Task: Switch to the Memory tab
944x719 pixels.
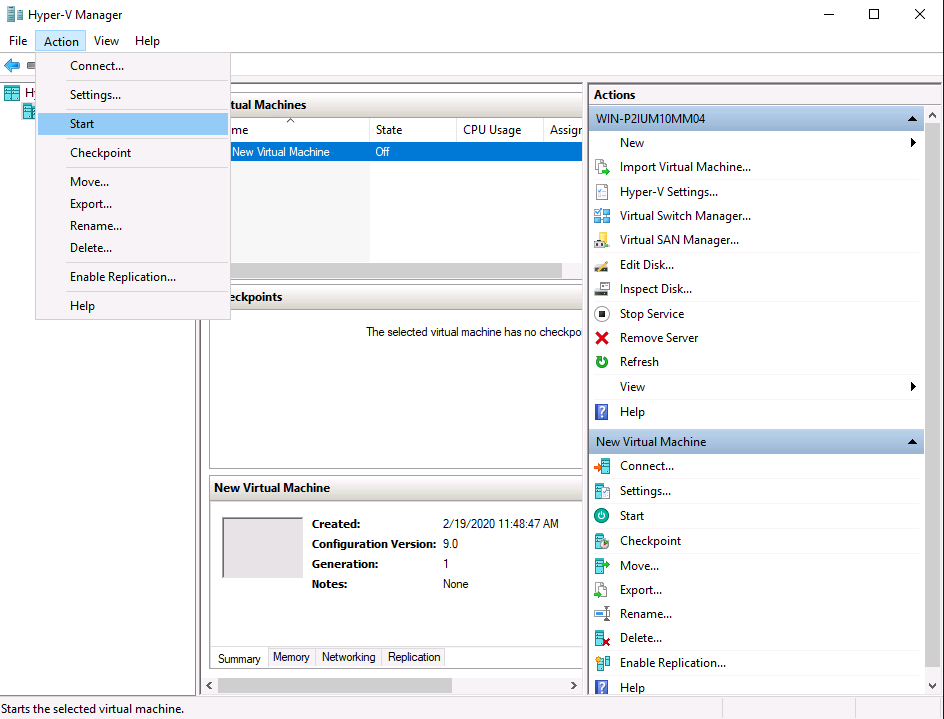Action: tap(291, 657)
